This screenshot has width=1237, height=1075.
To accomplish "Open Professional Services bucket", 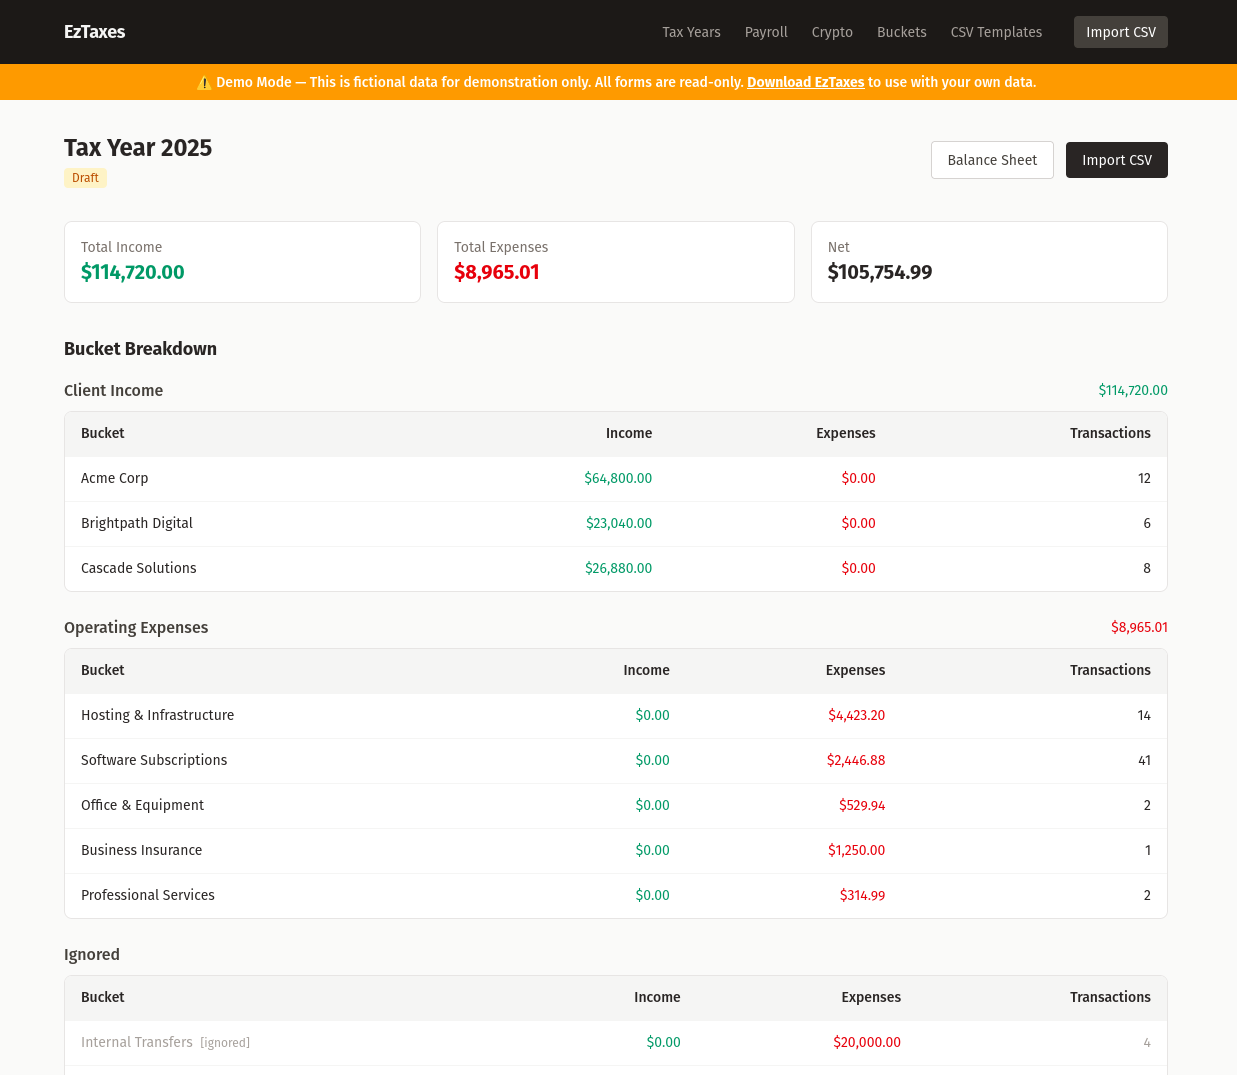I will tap(616, 896).
